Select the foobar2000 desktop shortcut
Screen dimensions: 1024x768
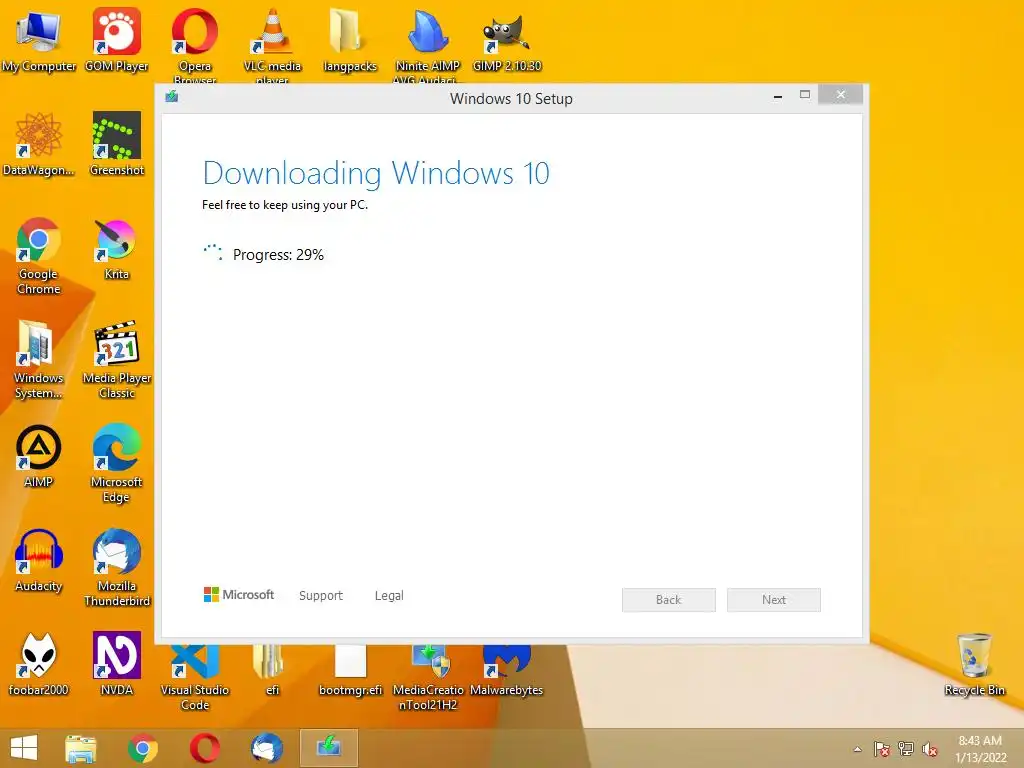[x=39, y=664]
